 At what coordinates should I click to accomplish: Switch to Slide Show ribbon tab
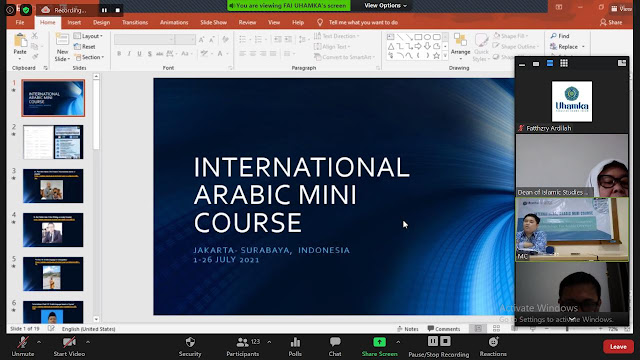213,22
